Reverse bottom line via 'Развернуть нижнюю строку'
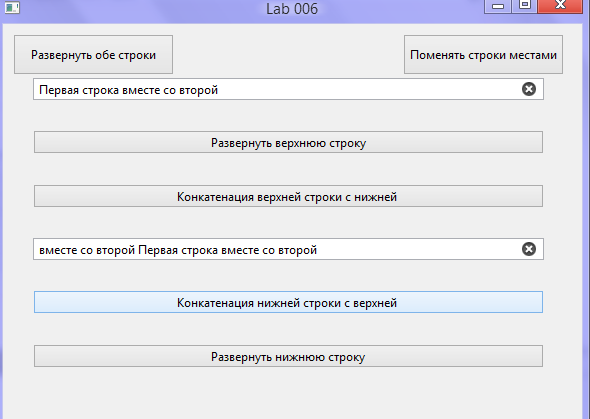Screen dimensions: 590x419 (x=288, y=356)
